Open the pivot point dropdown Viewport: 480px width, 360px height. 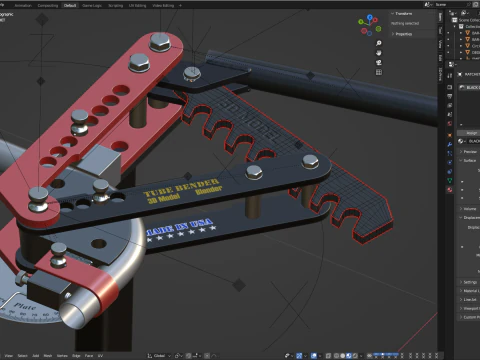(178, 356)
